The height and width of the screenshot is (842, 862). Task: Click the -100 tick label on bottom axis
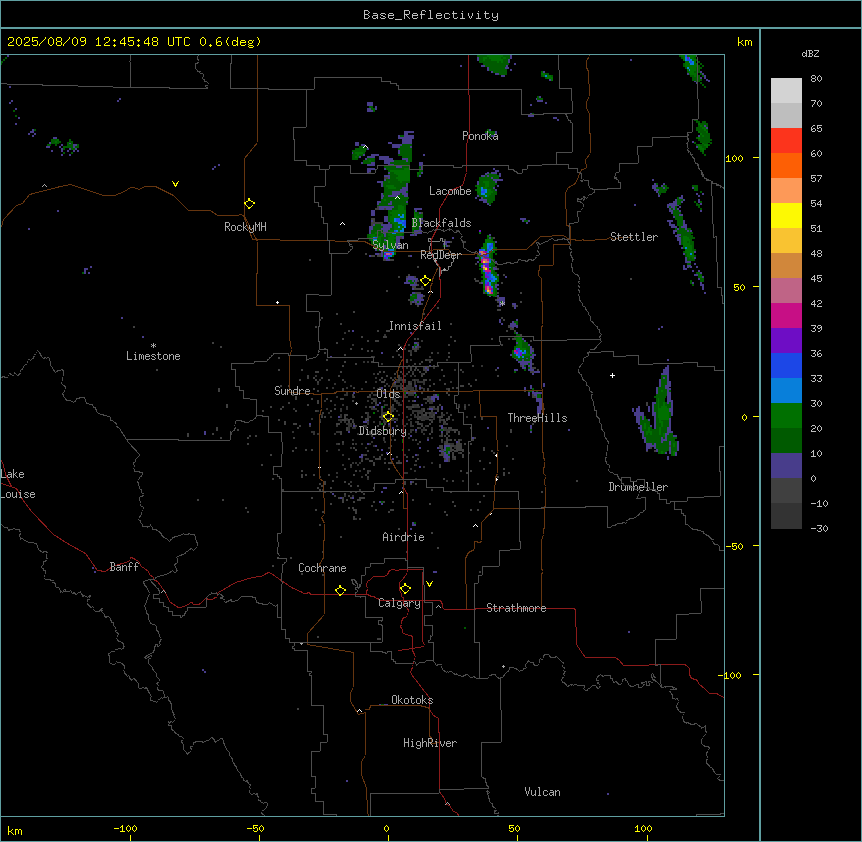(125, 828)
